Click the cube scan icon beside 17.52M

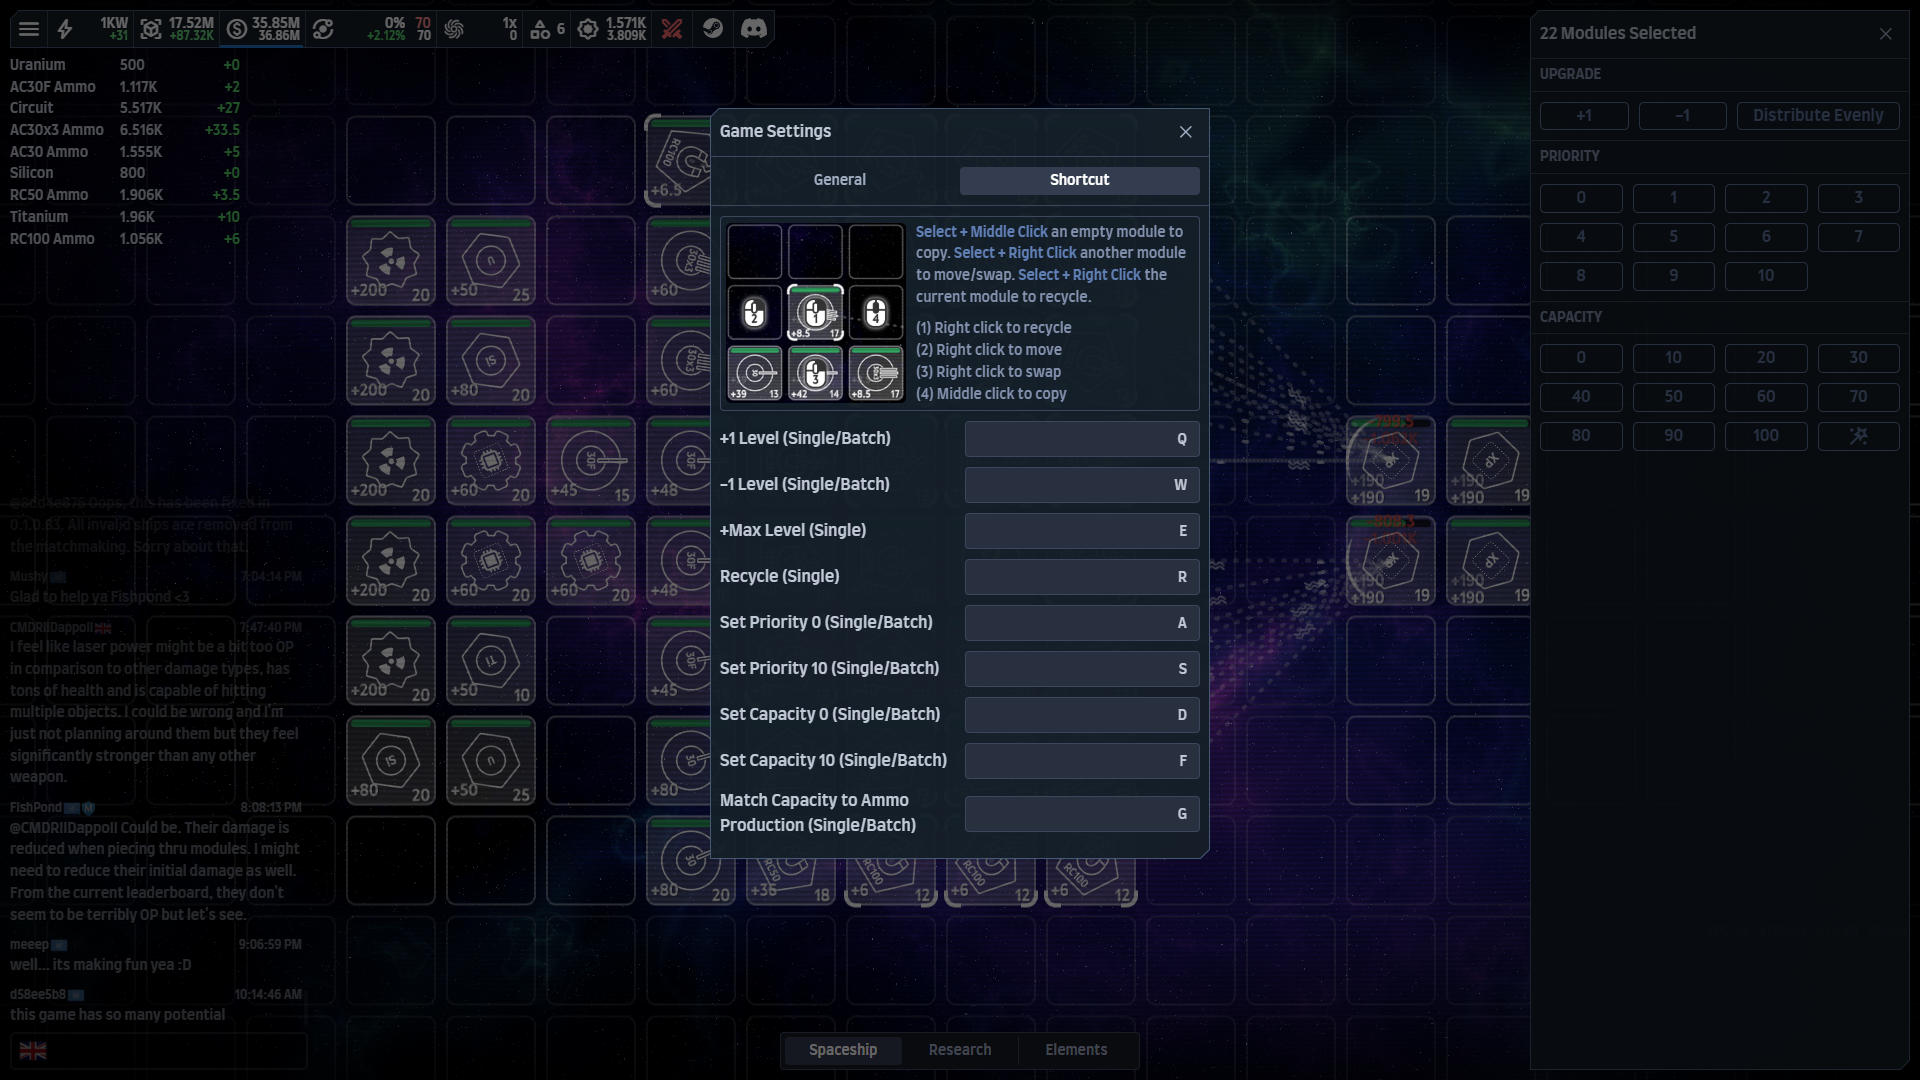151,29
